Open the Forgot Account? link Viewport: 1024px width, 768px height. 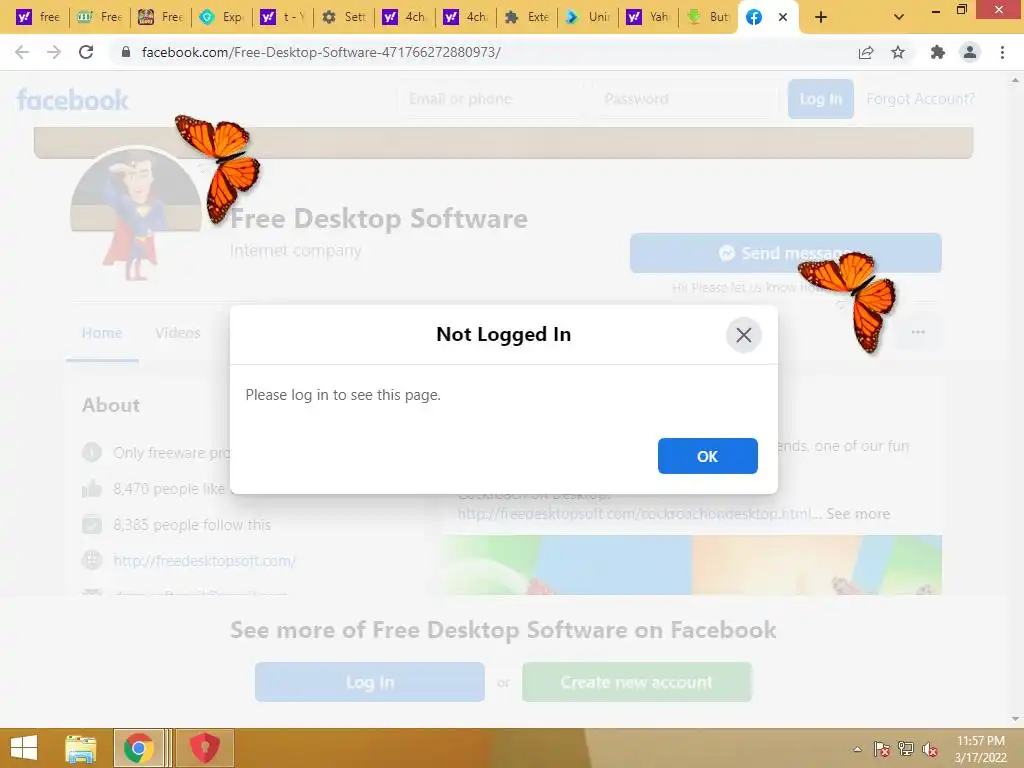click(920, 99)
